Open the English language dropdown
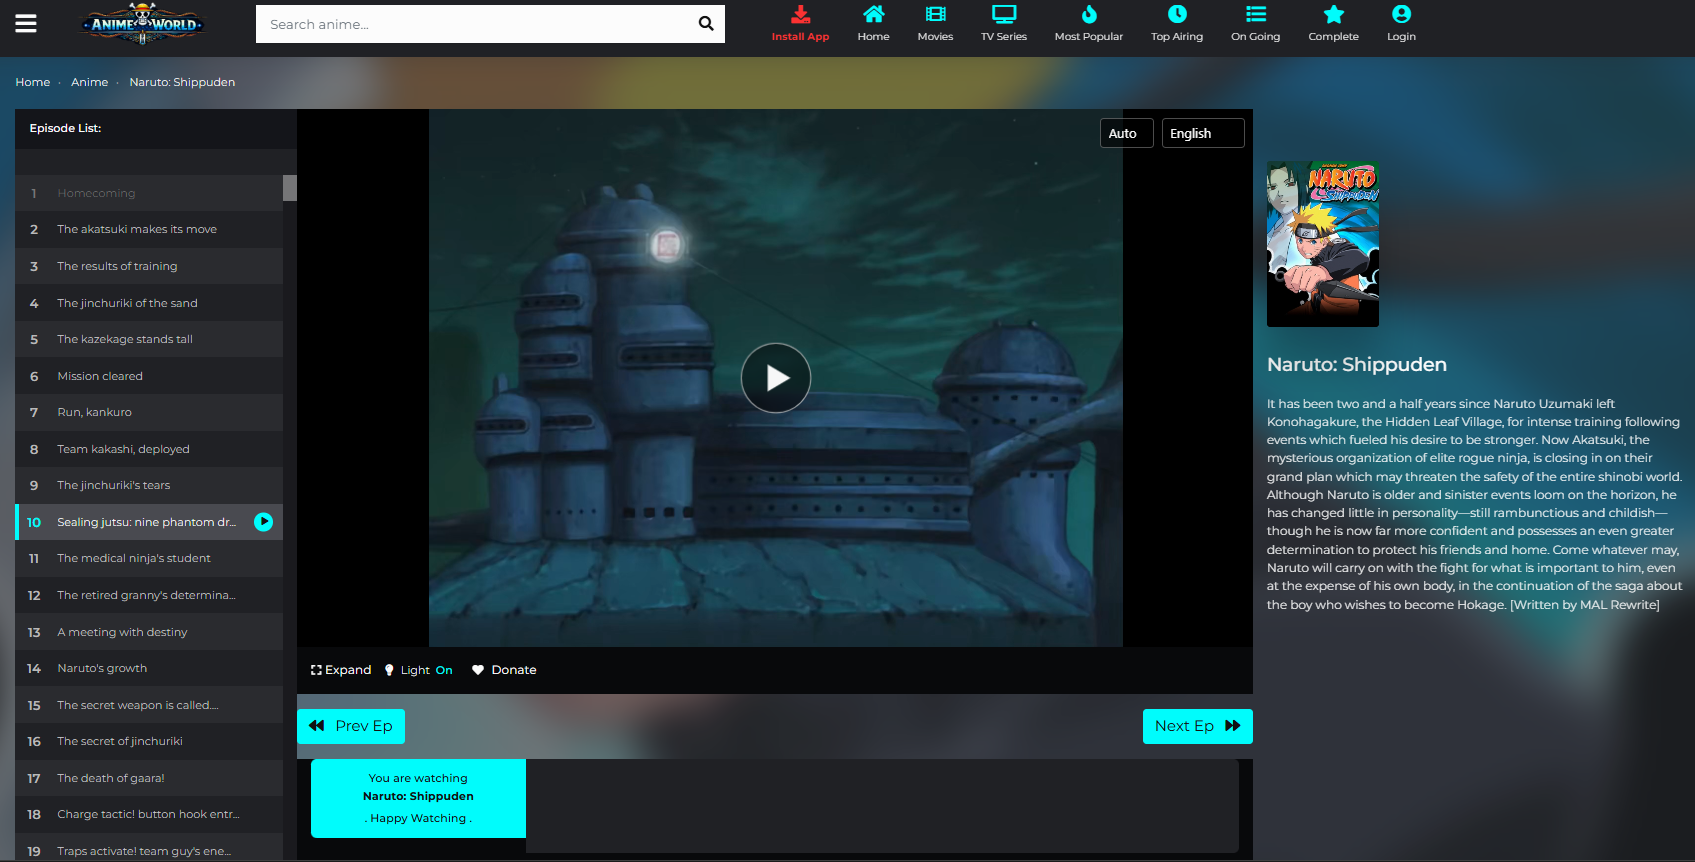Viewport: 1695px width, 862px height. [x=1202, y=133]
